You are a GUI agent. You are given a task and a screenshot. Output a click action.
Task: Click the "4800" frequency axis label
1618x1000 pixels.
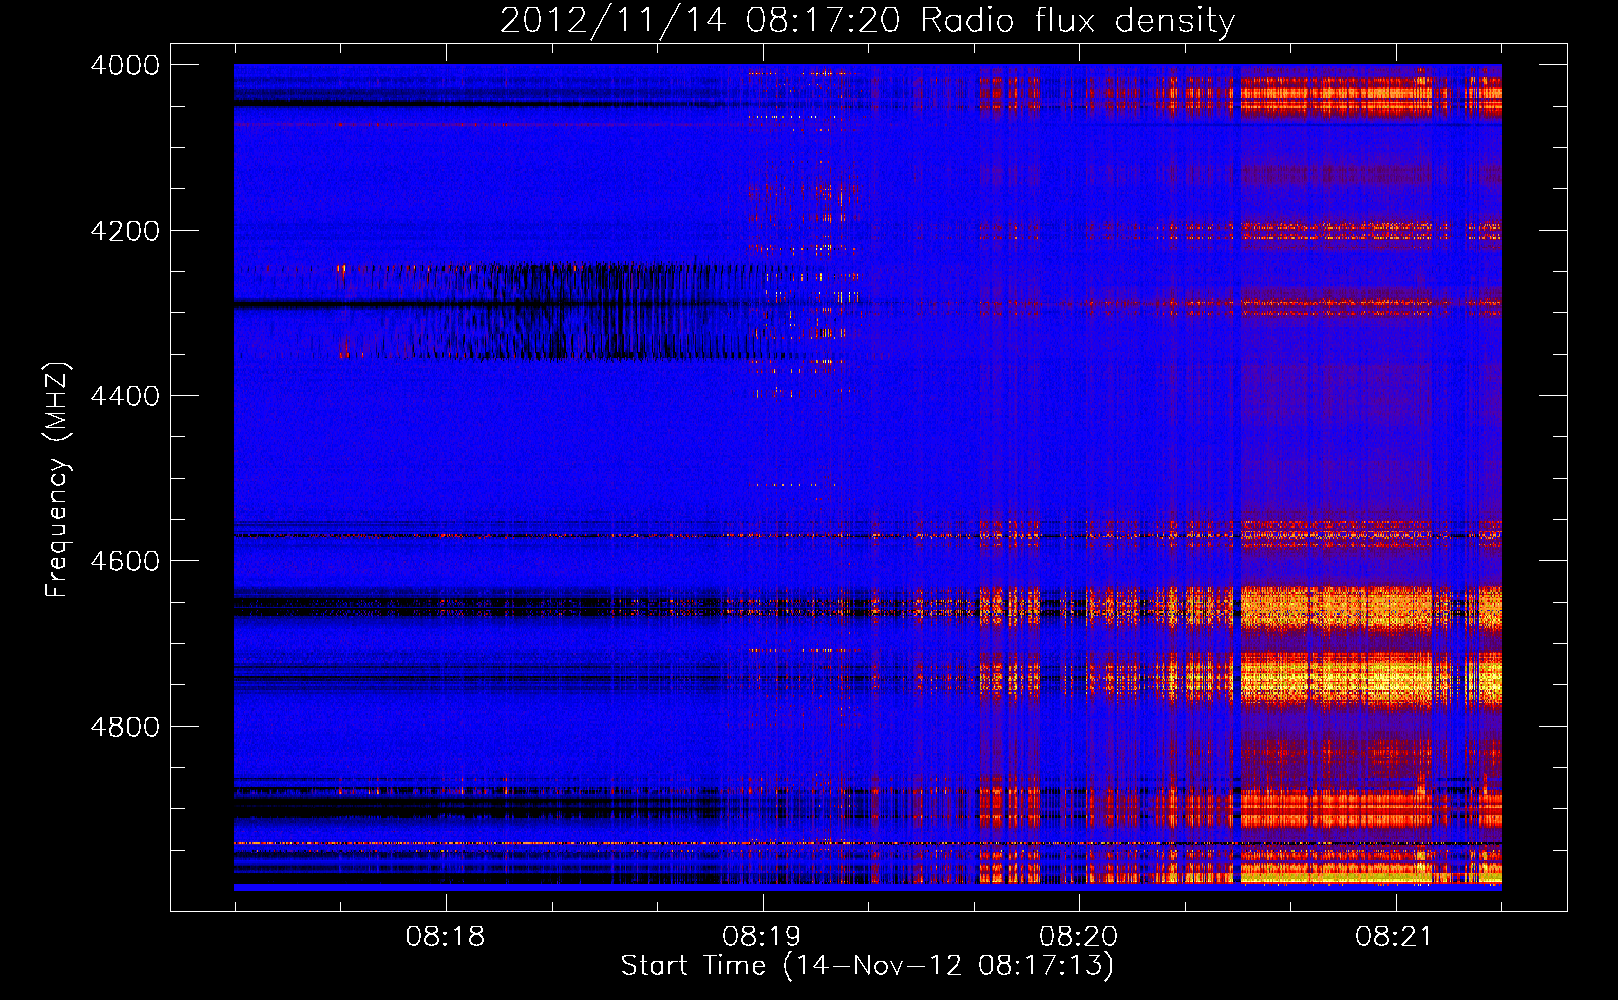click(124, 727)
